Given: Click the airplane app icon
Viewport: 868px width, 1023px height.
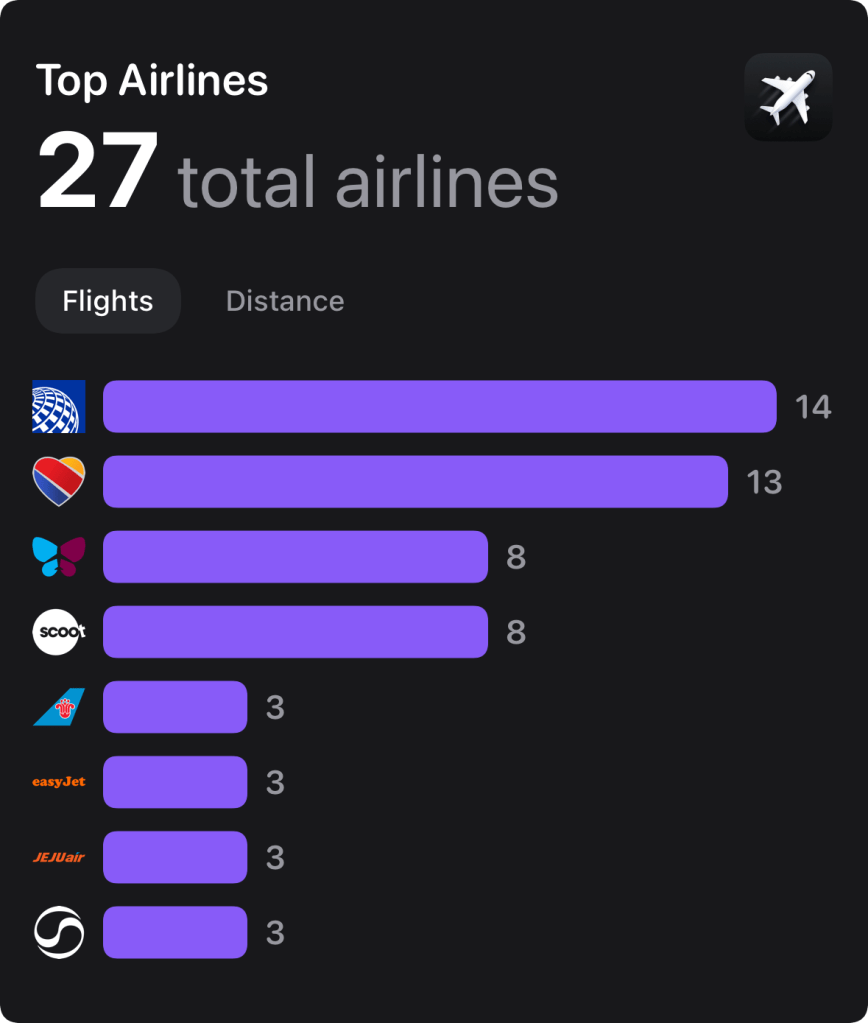Looking at the screenshot, I should (788, 97).
